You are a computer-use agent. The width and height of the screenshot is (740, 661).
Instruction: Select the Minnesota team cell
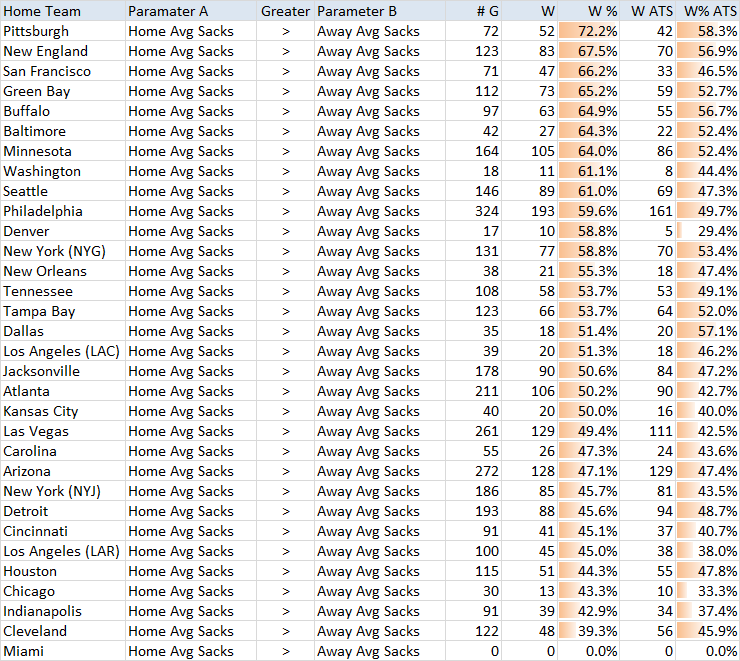click(x=63, y=151)
